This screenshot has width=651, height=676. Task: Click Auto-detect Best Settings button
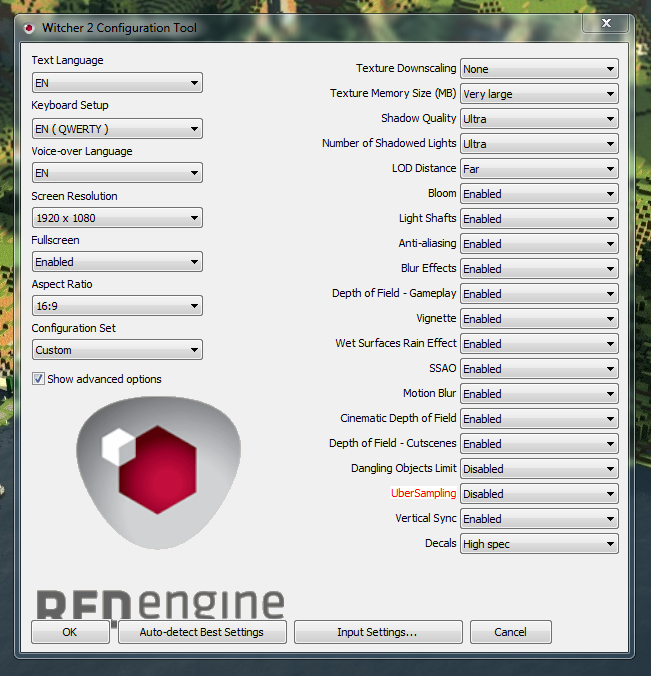coord(202,632)
